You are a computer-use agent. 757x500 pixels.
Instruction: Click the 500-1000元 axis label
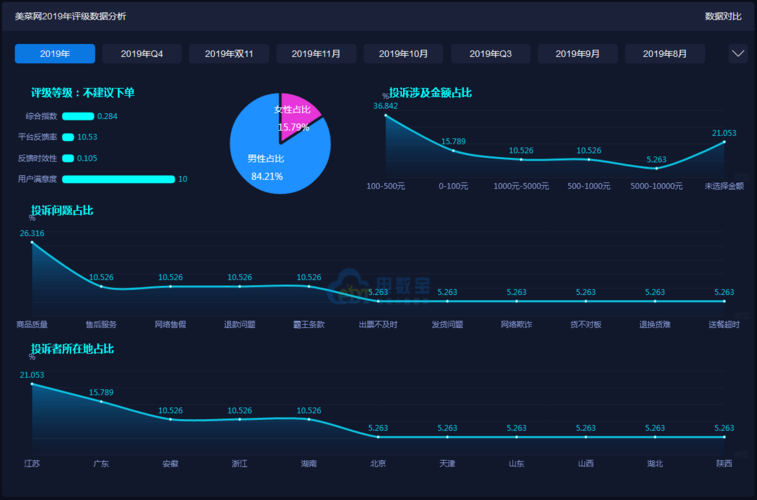tap(589, 186)
